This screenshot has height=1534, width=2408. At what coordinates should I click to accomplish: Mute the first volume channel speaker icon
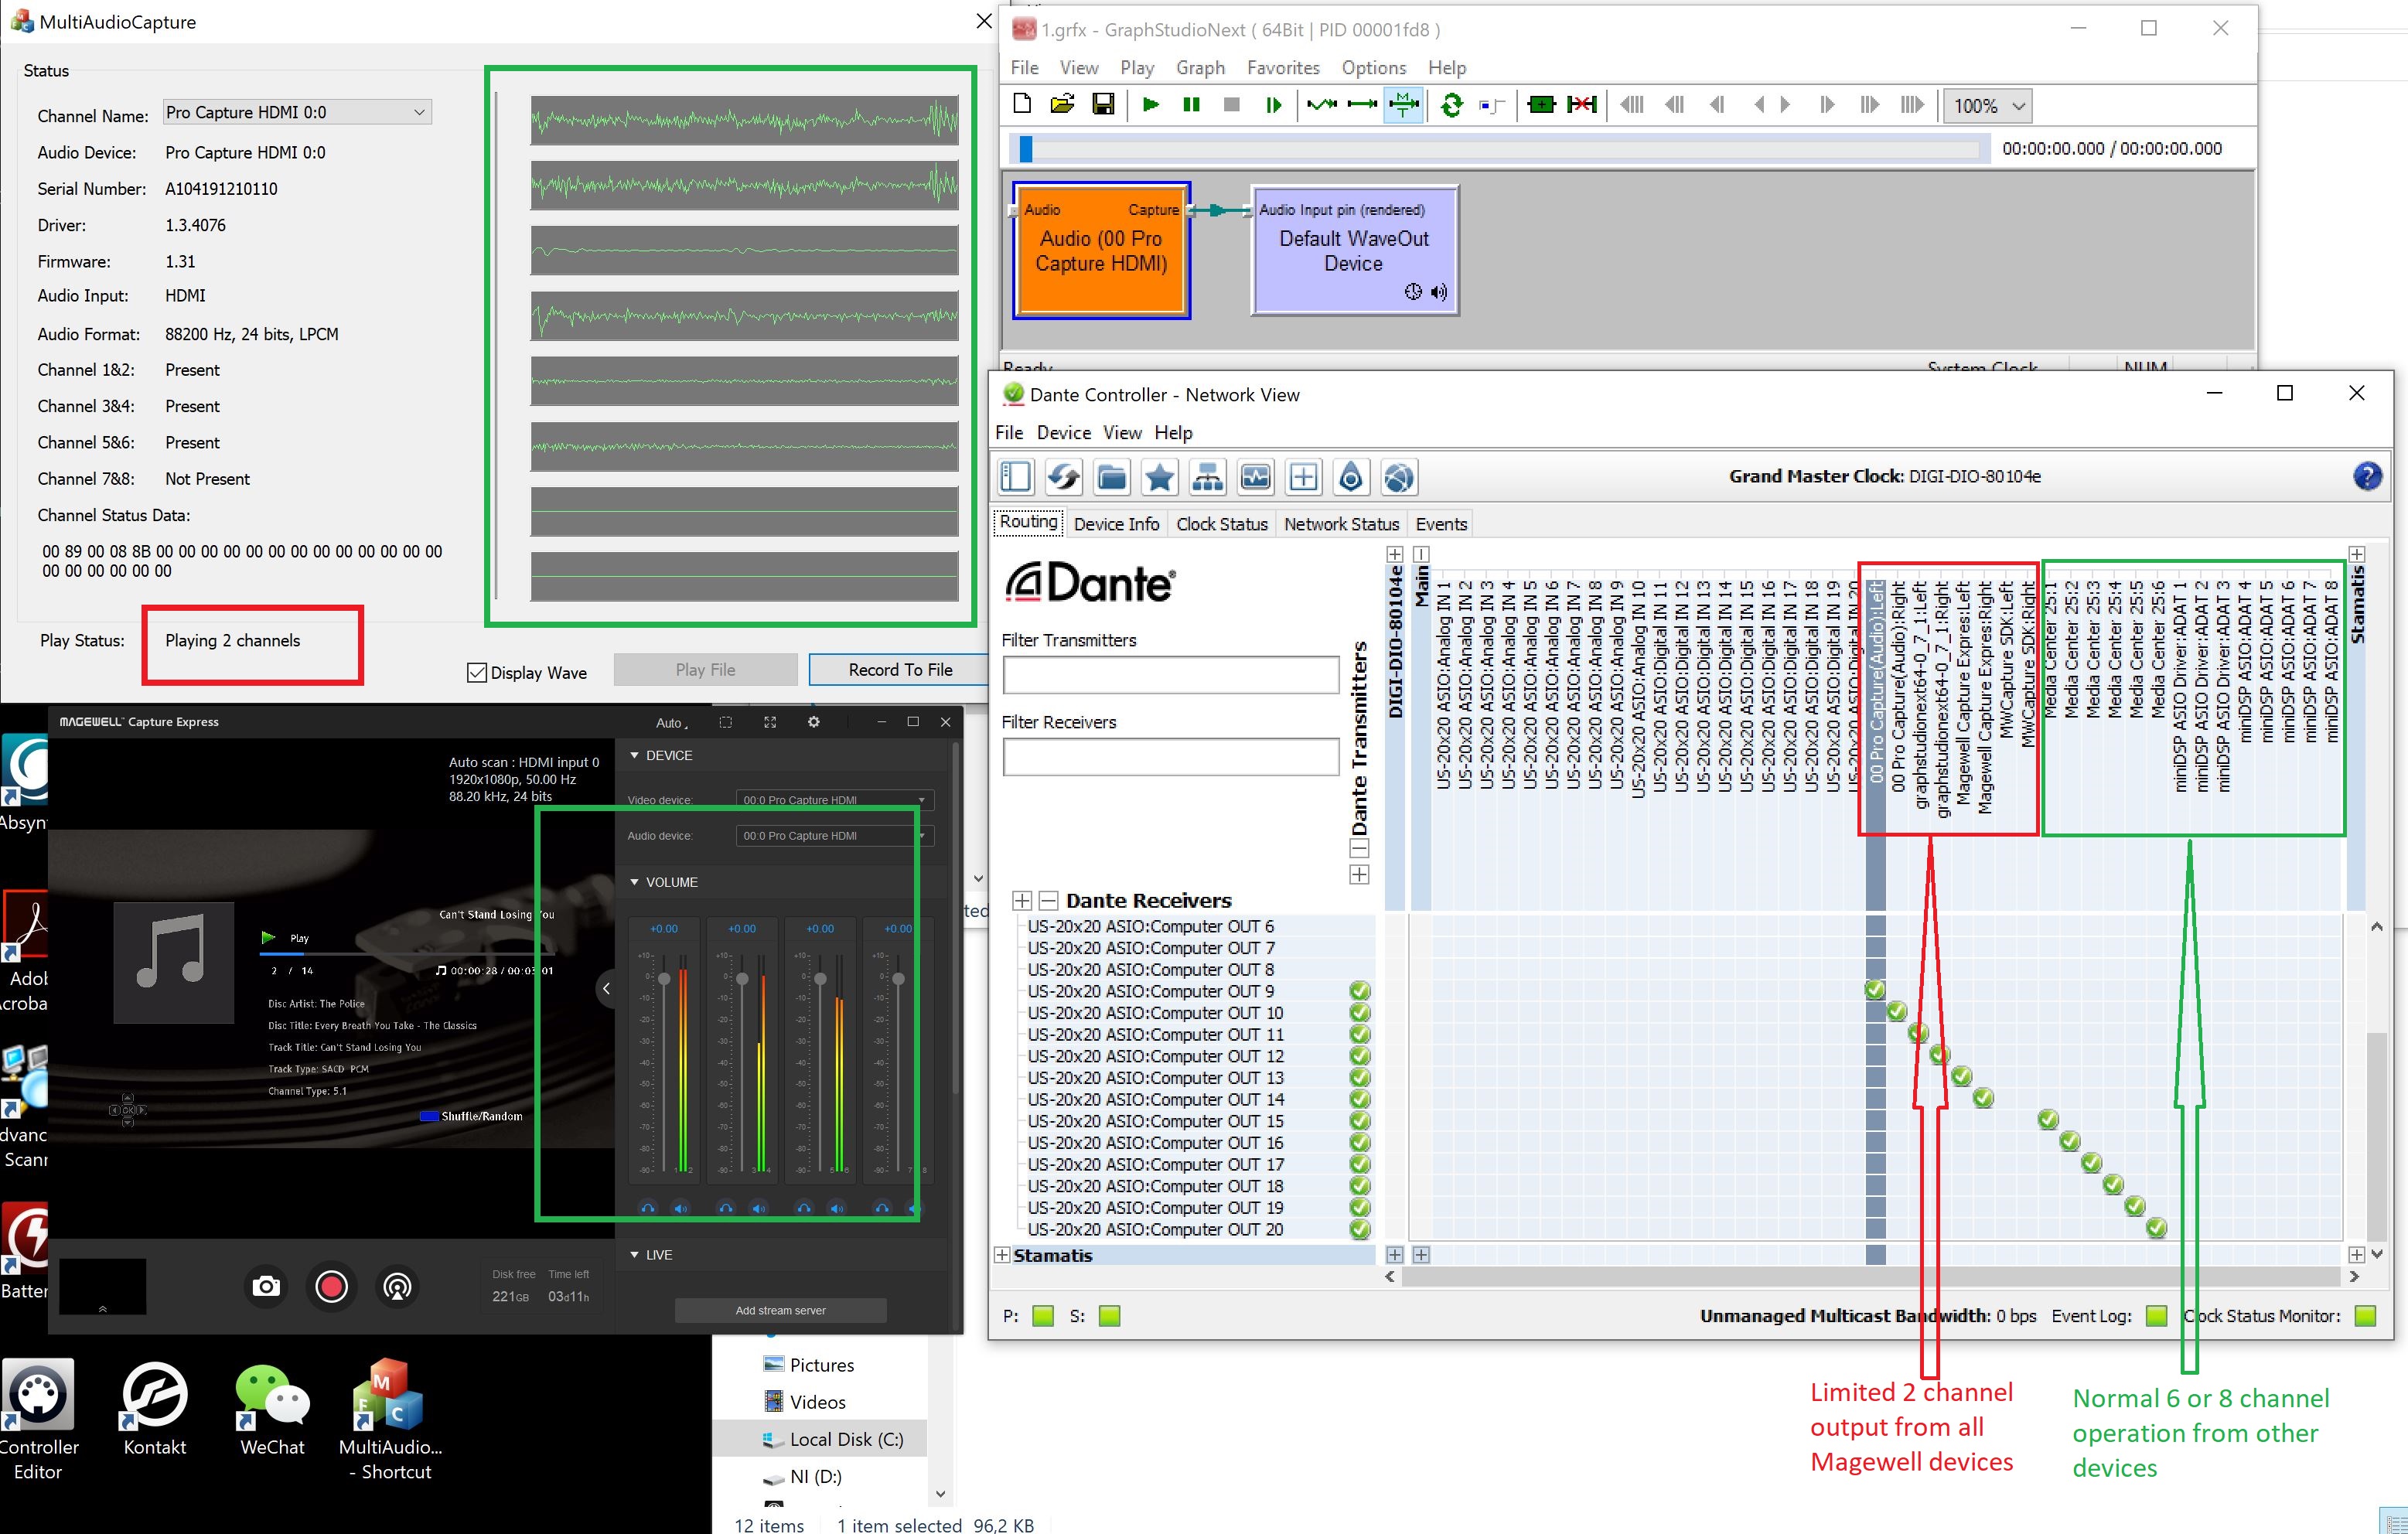681,1208
